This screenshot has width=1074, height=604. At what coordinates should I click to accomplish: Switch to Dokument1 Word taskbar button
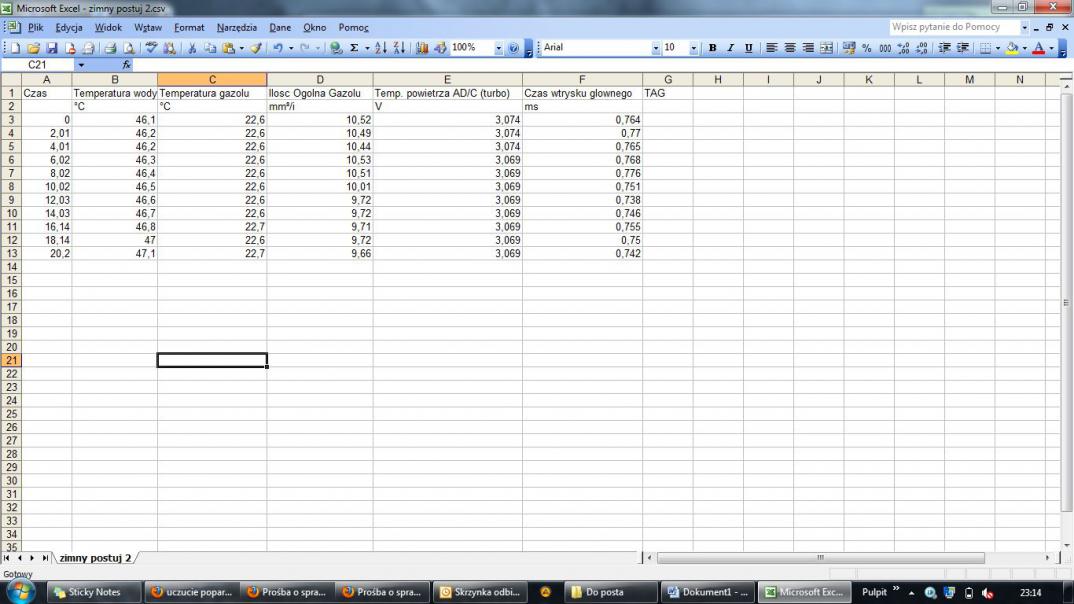point(708,592)
